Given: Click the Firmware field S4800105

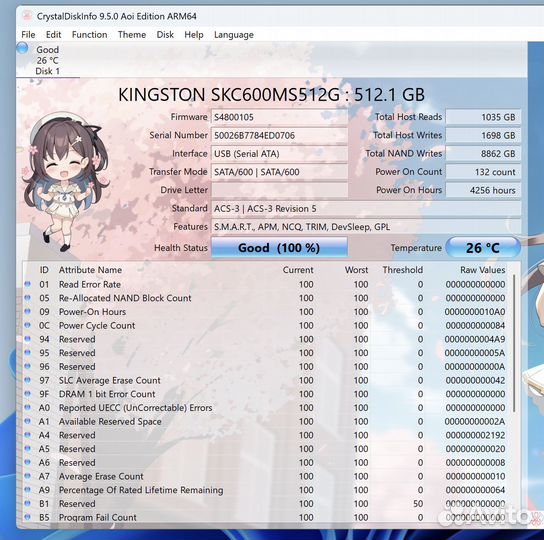Looking at the screenshot, I should coord(279,117).
